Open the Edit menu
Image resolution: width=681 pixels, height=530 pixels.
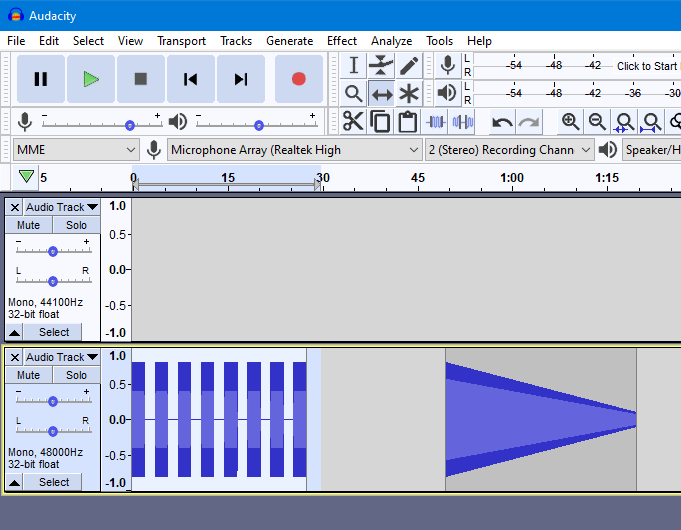(x=49, y=41)
